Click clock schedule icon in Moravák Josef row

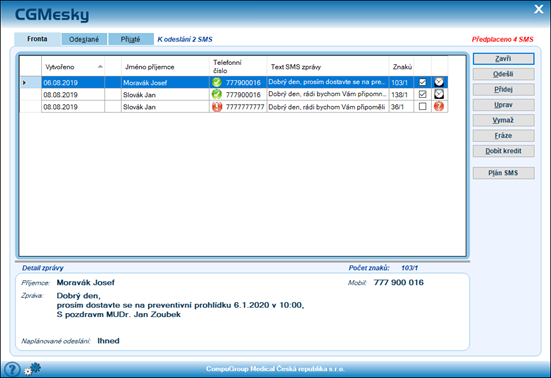[439, 82]
